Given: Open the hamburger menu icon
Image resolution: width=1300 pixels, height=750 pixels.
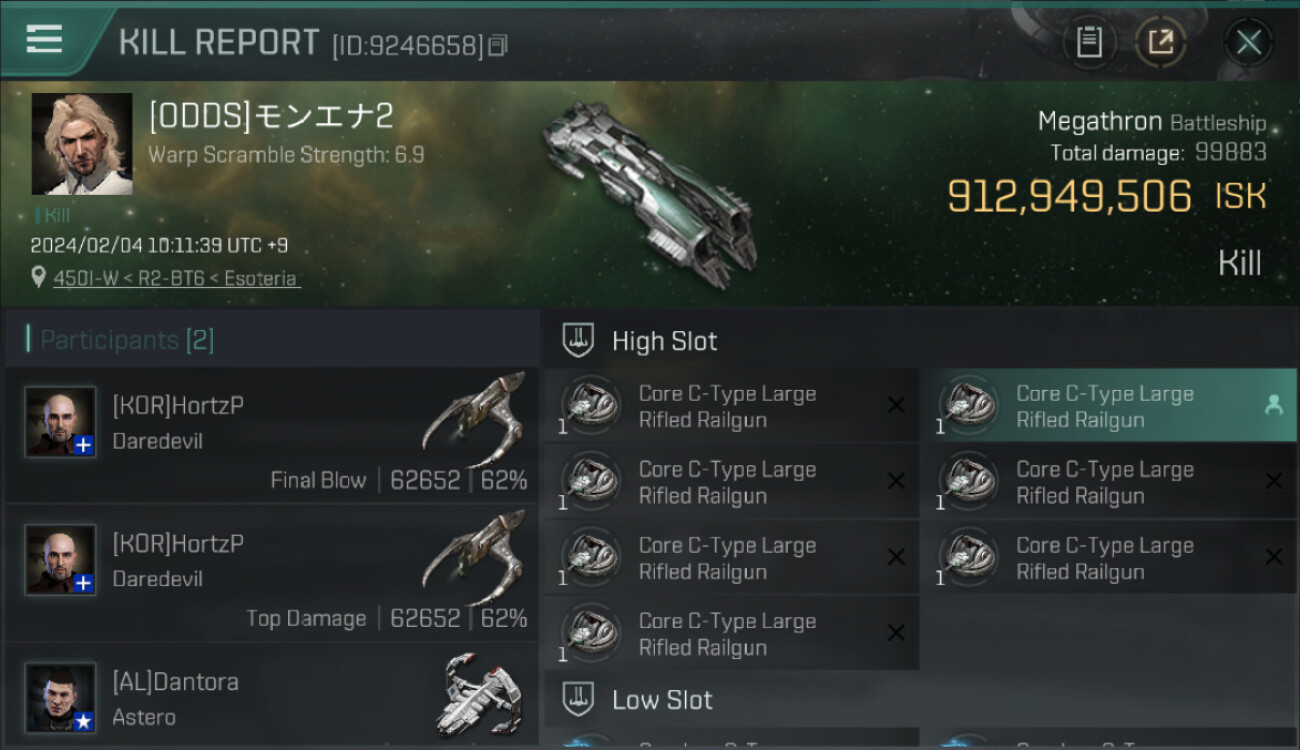Looking at the screenshot, I should click(44, 39).
